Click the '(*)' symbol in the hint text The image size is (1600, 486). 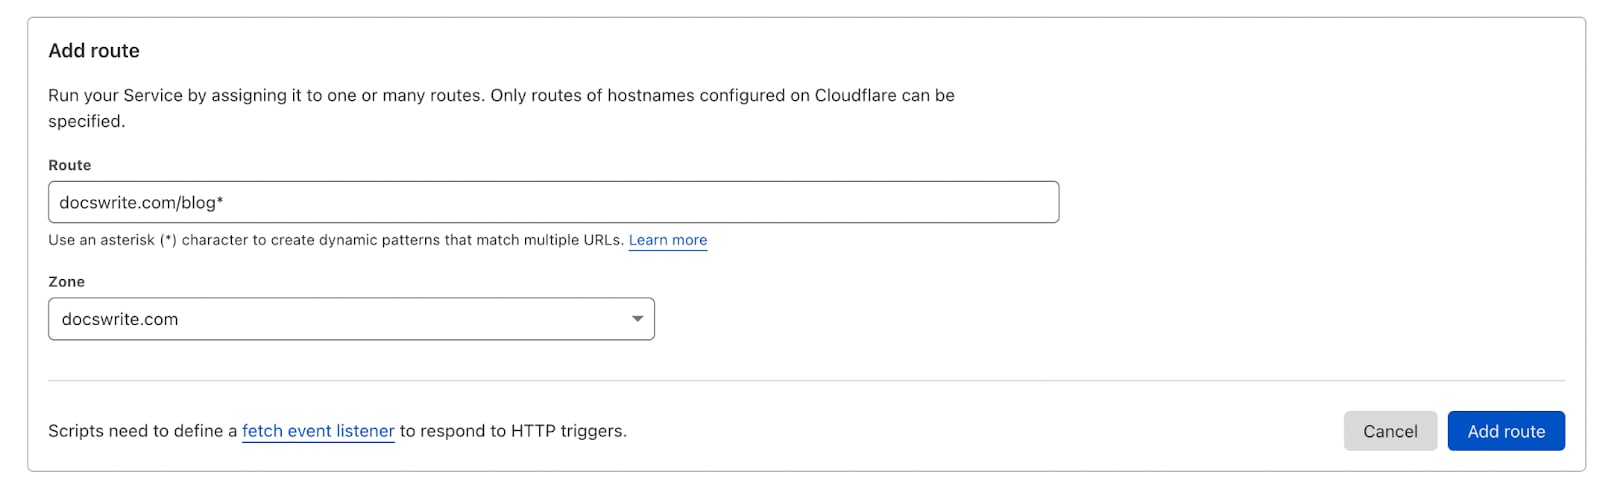(x=168, y=240)
